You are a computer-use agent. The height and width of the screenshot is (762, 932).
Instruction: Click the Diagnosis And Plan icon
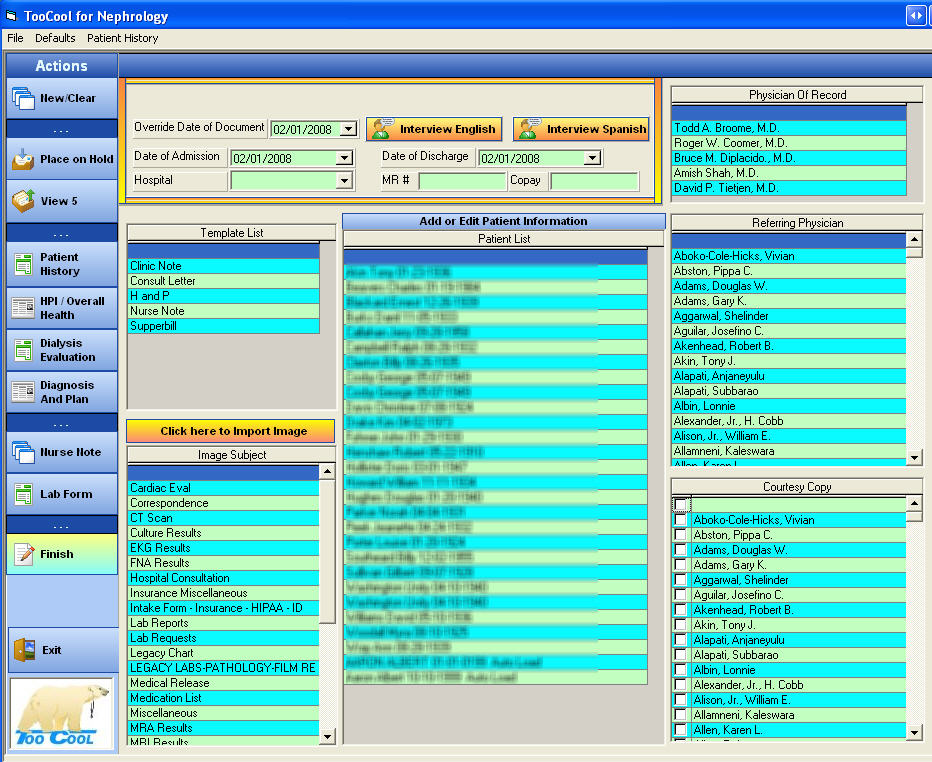point(23,392)
